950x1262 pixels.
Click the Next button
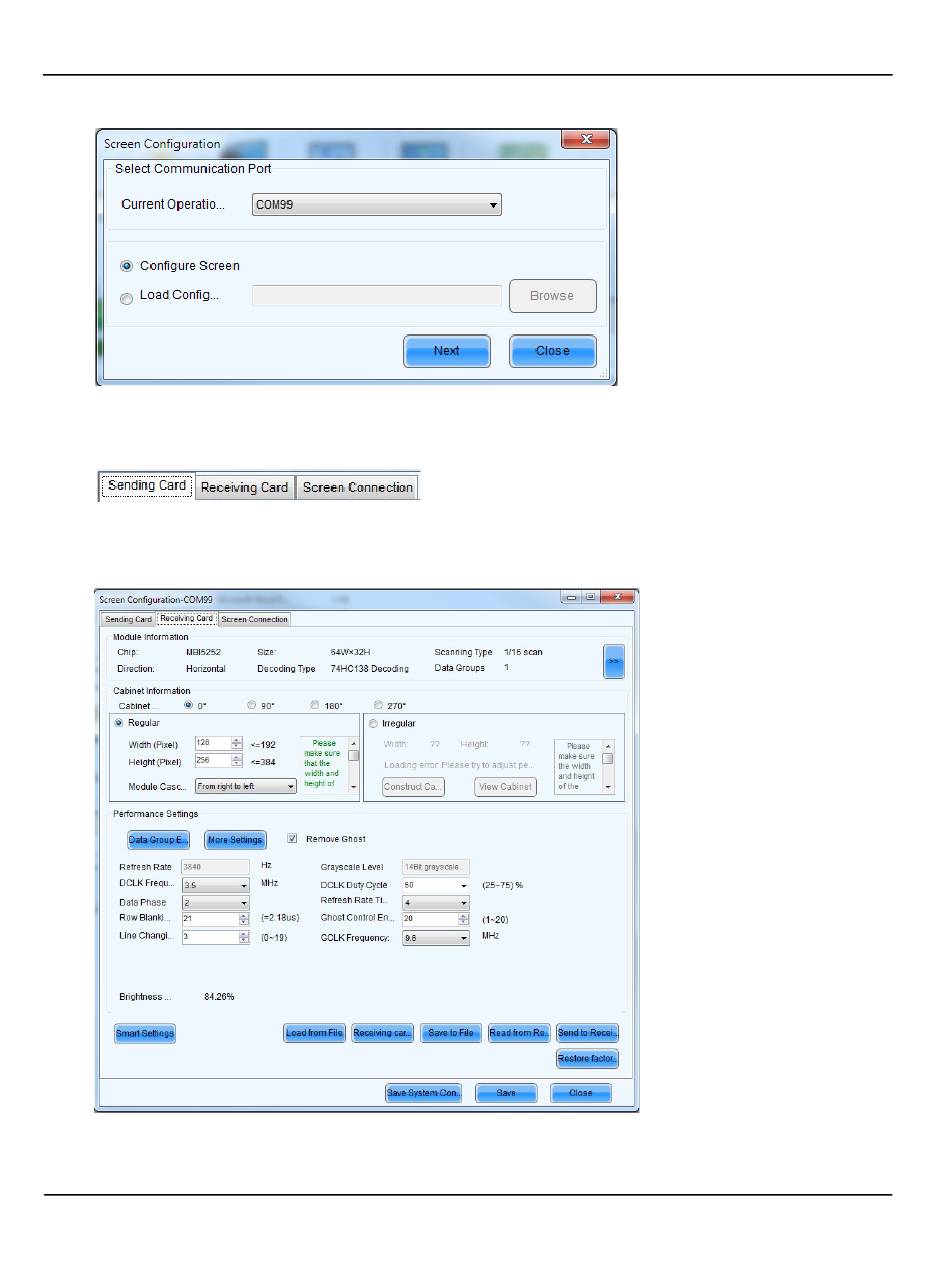tap(447, 351)
